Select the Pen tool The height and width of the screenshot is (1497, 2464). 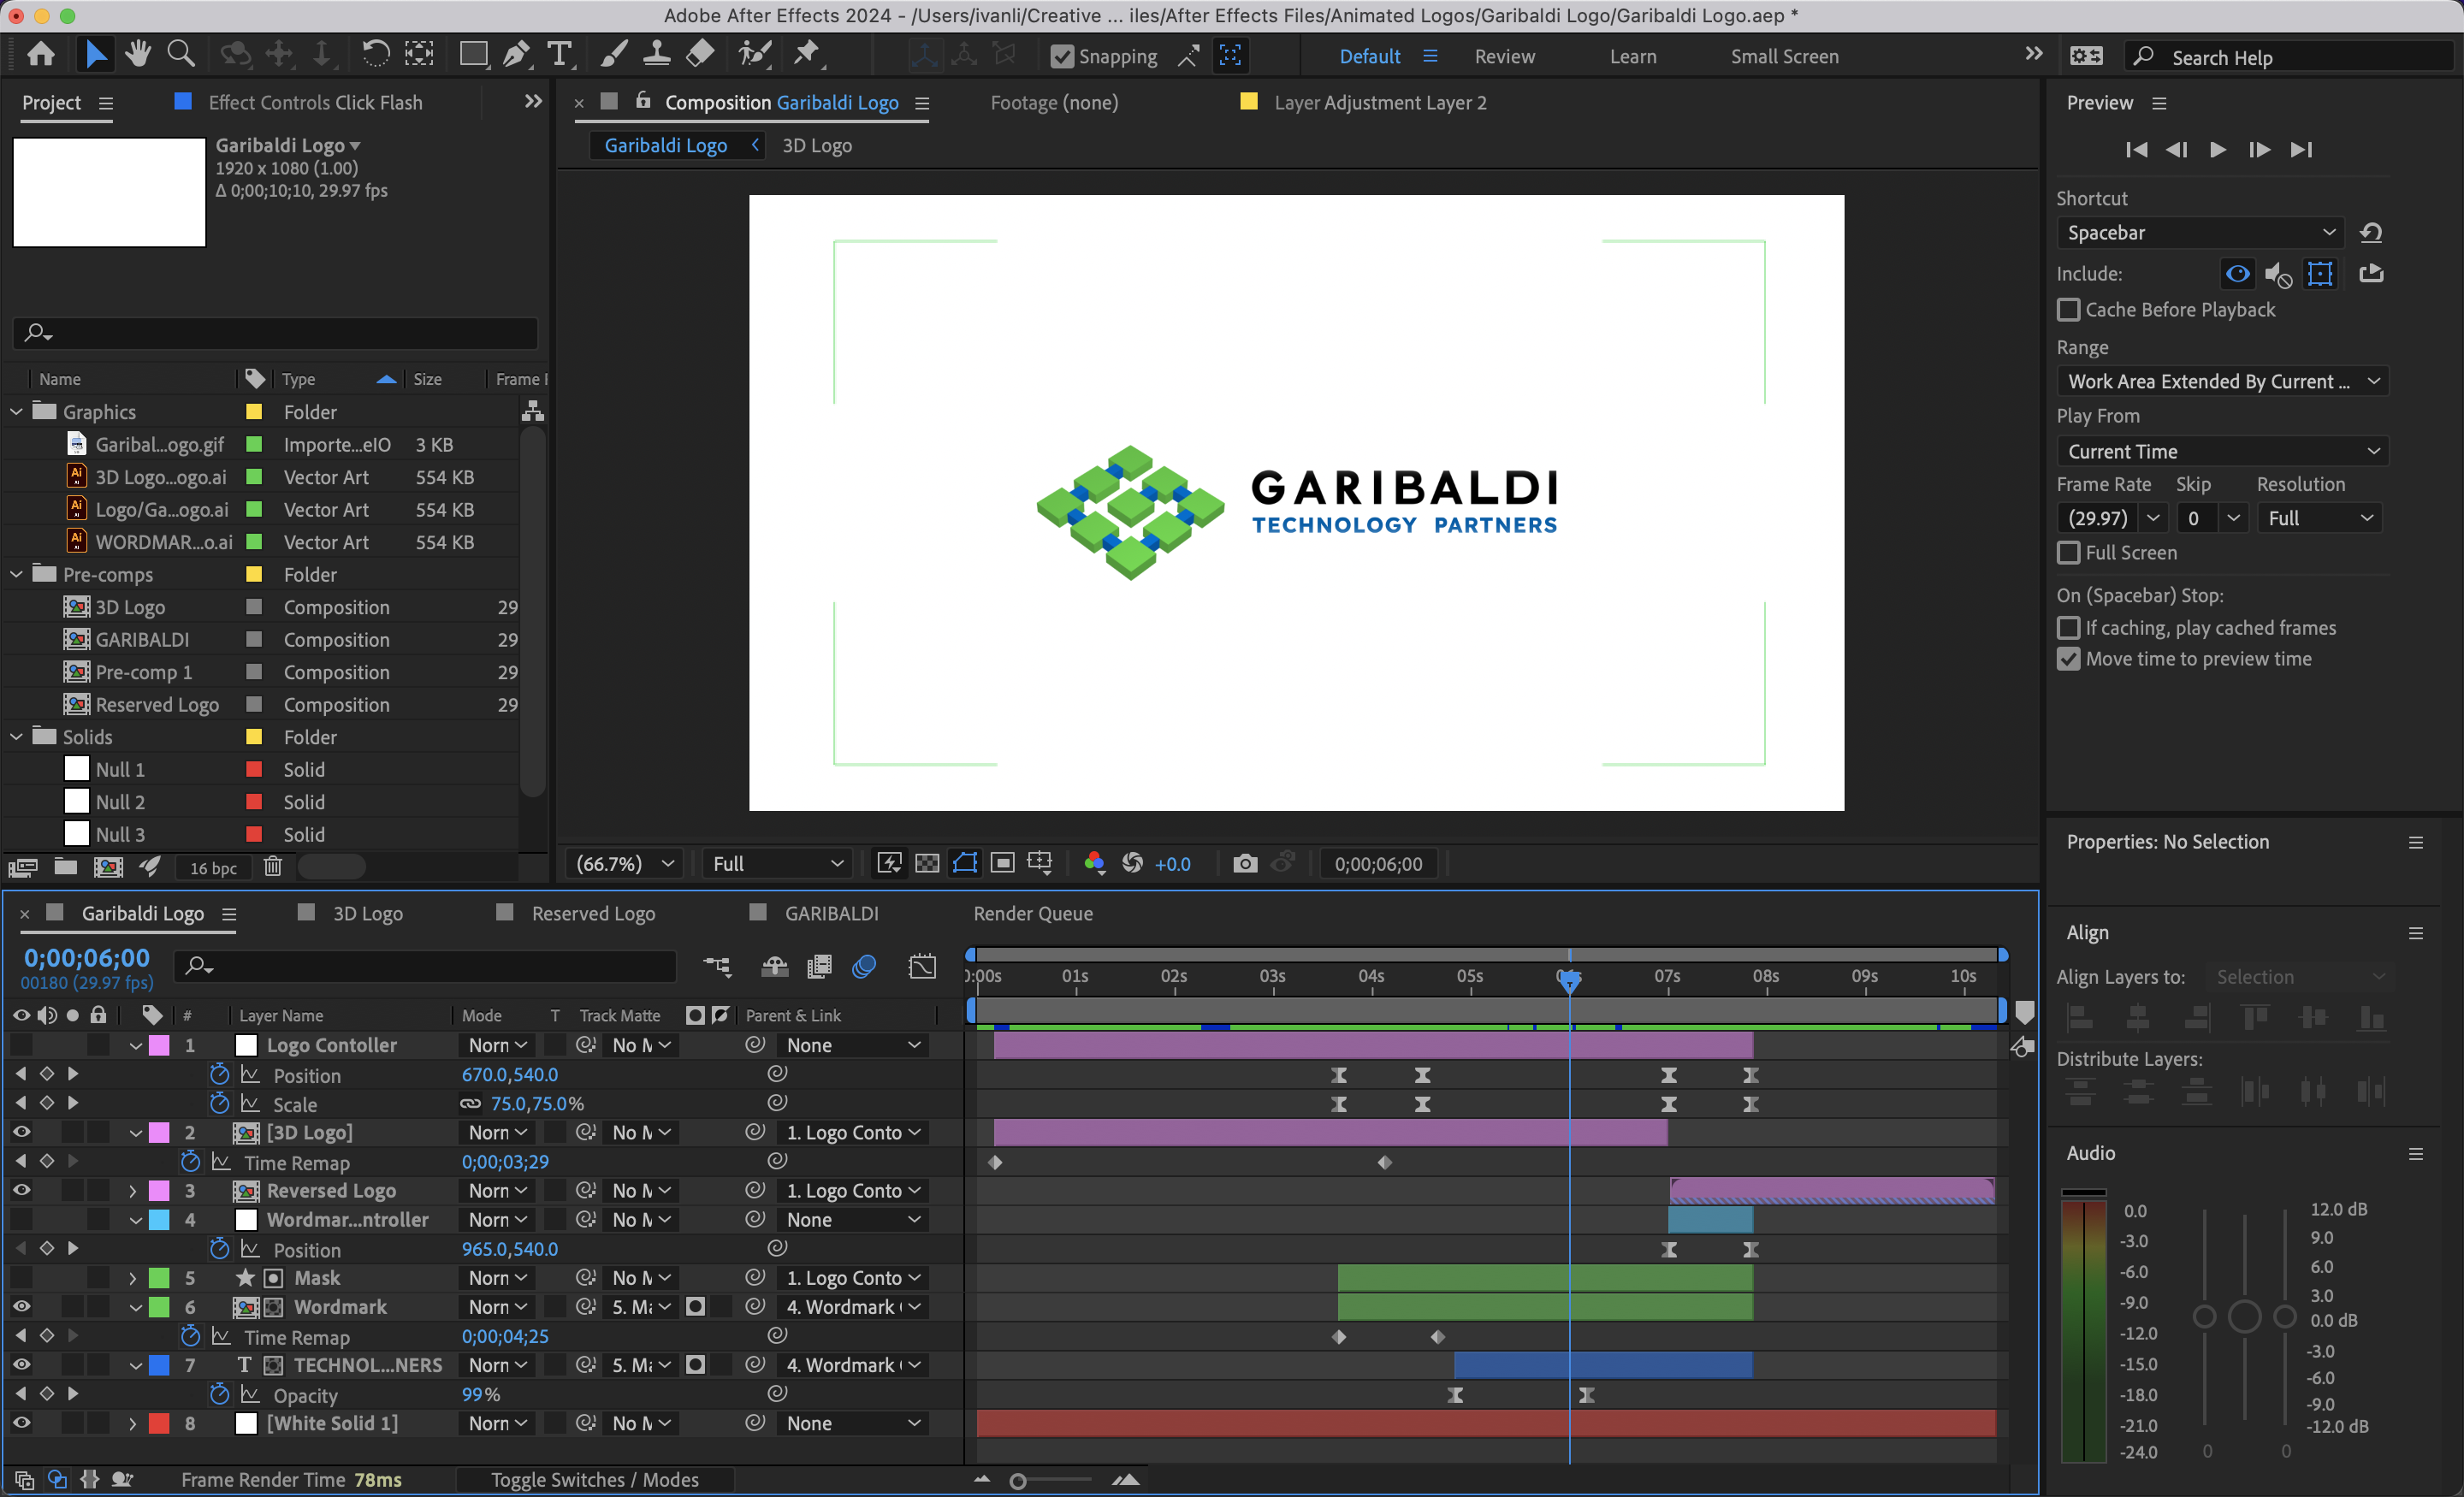tap(516, 54)
